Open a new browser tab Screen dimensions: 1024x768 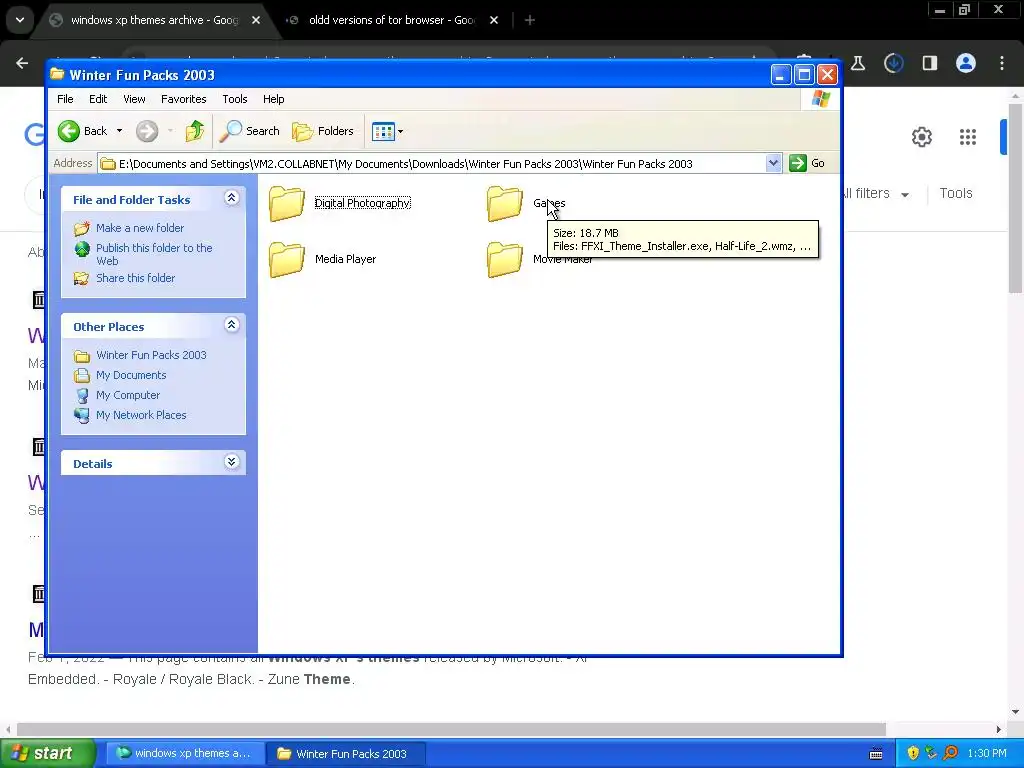click(530, 20)
